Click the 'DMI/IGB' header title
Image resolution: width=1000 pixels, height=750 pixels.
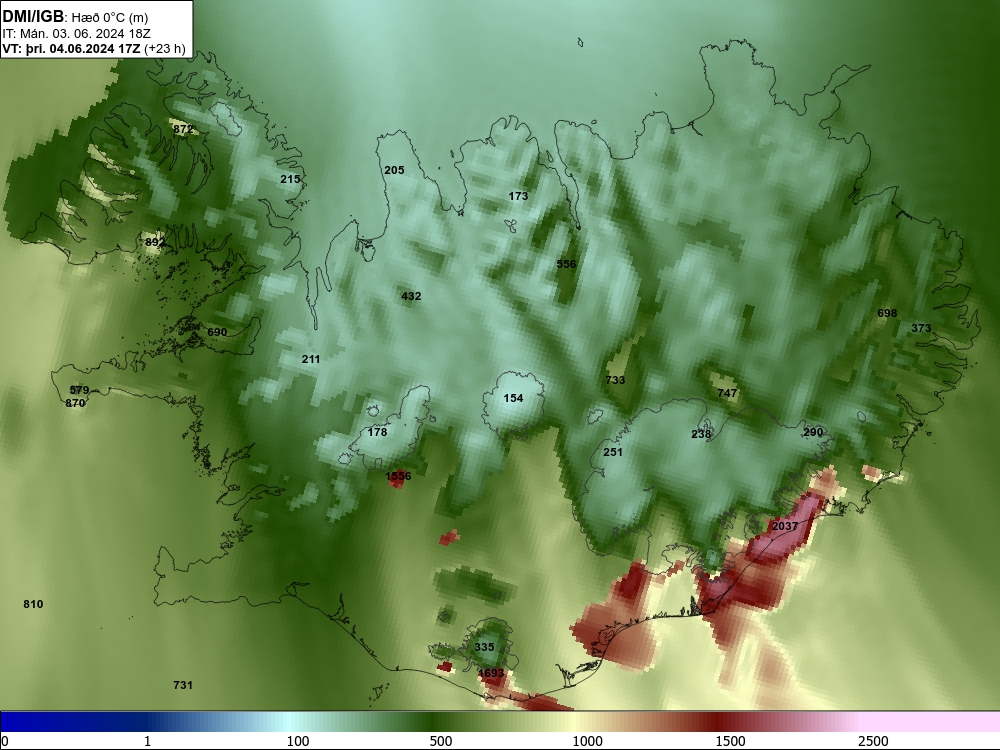pyautogui.click(x=33, y=16)
